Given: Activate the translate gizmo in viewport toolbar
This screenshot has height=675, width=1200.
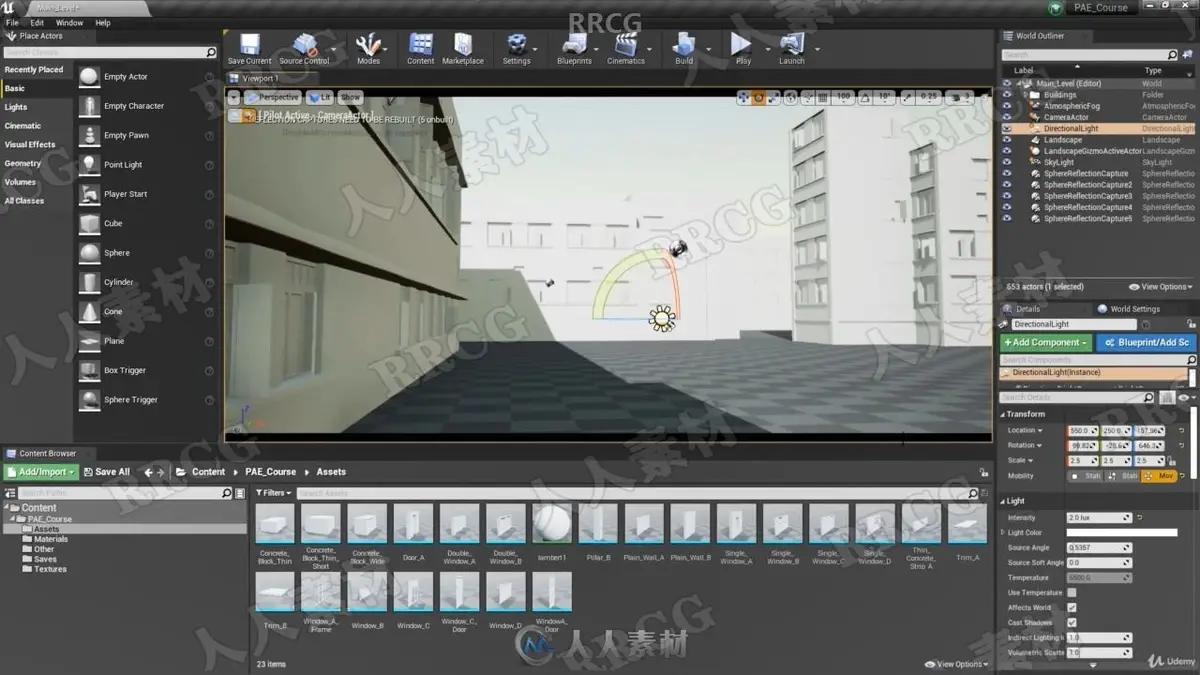Looking at the screenshot, I should click(744, 97).
